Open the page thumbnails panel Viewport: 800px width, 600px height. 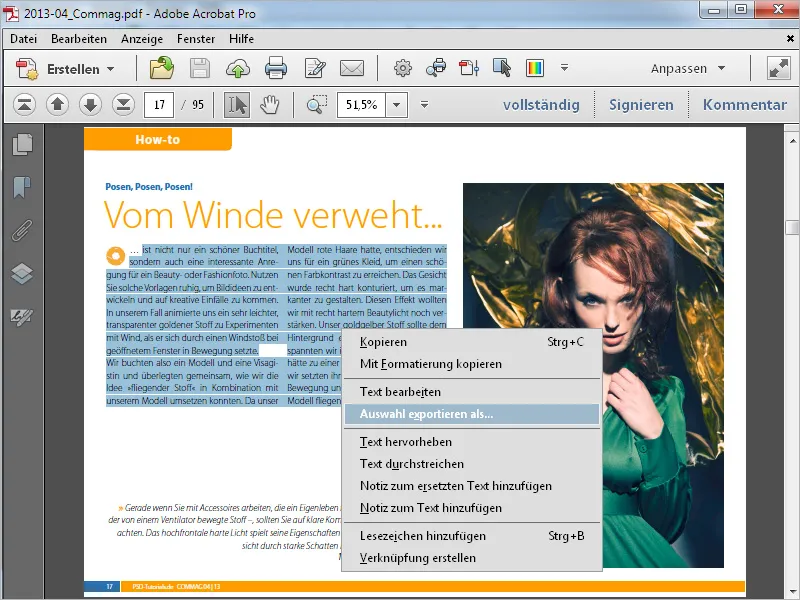[22, 145]
